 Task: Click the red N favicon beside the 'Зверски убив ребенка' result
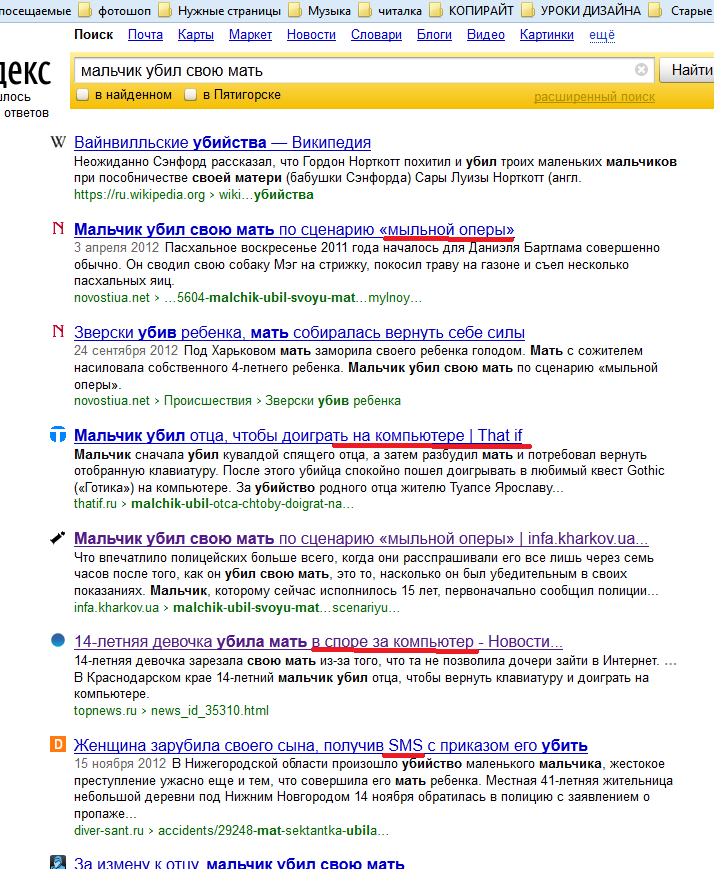click(x=58, y=331)
